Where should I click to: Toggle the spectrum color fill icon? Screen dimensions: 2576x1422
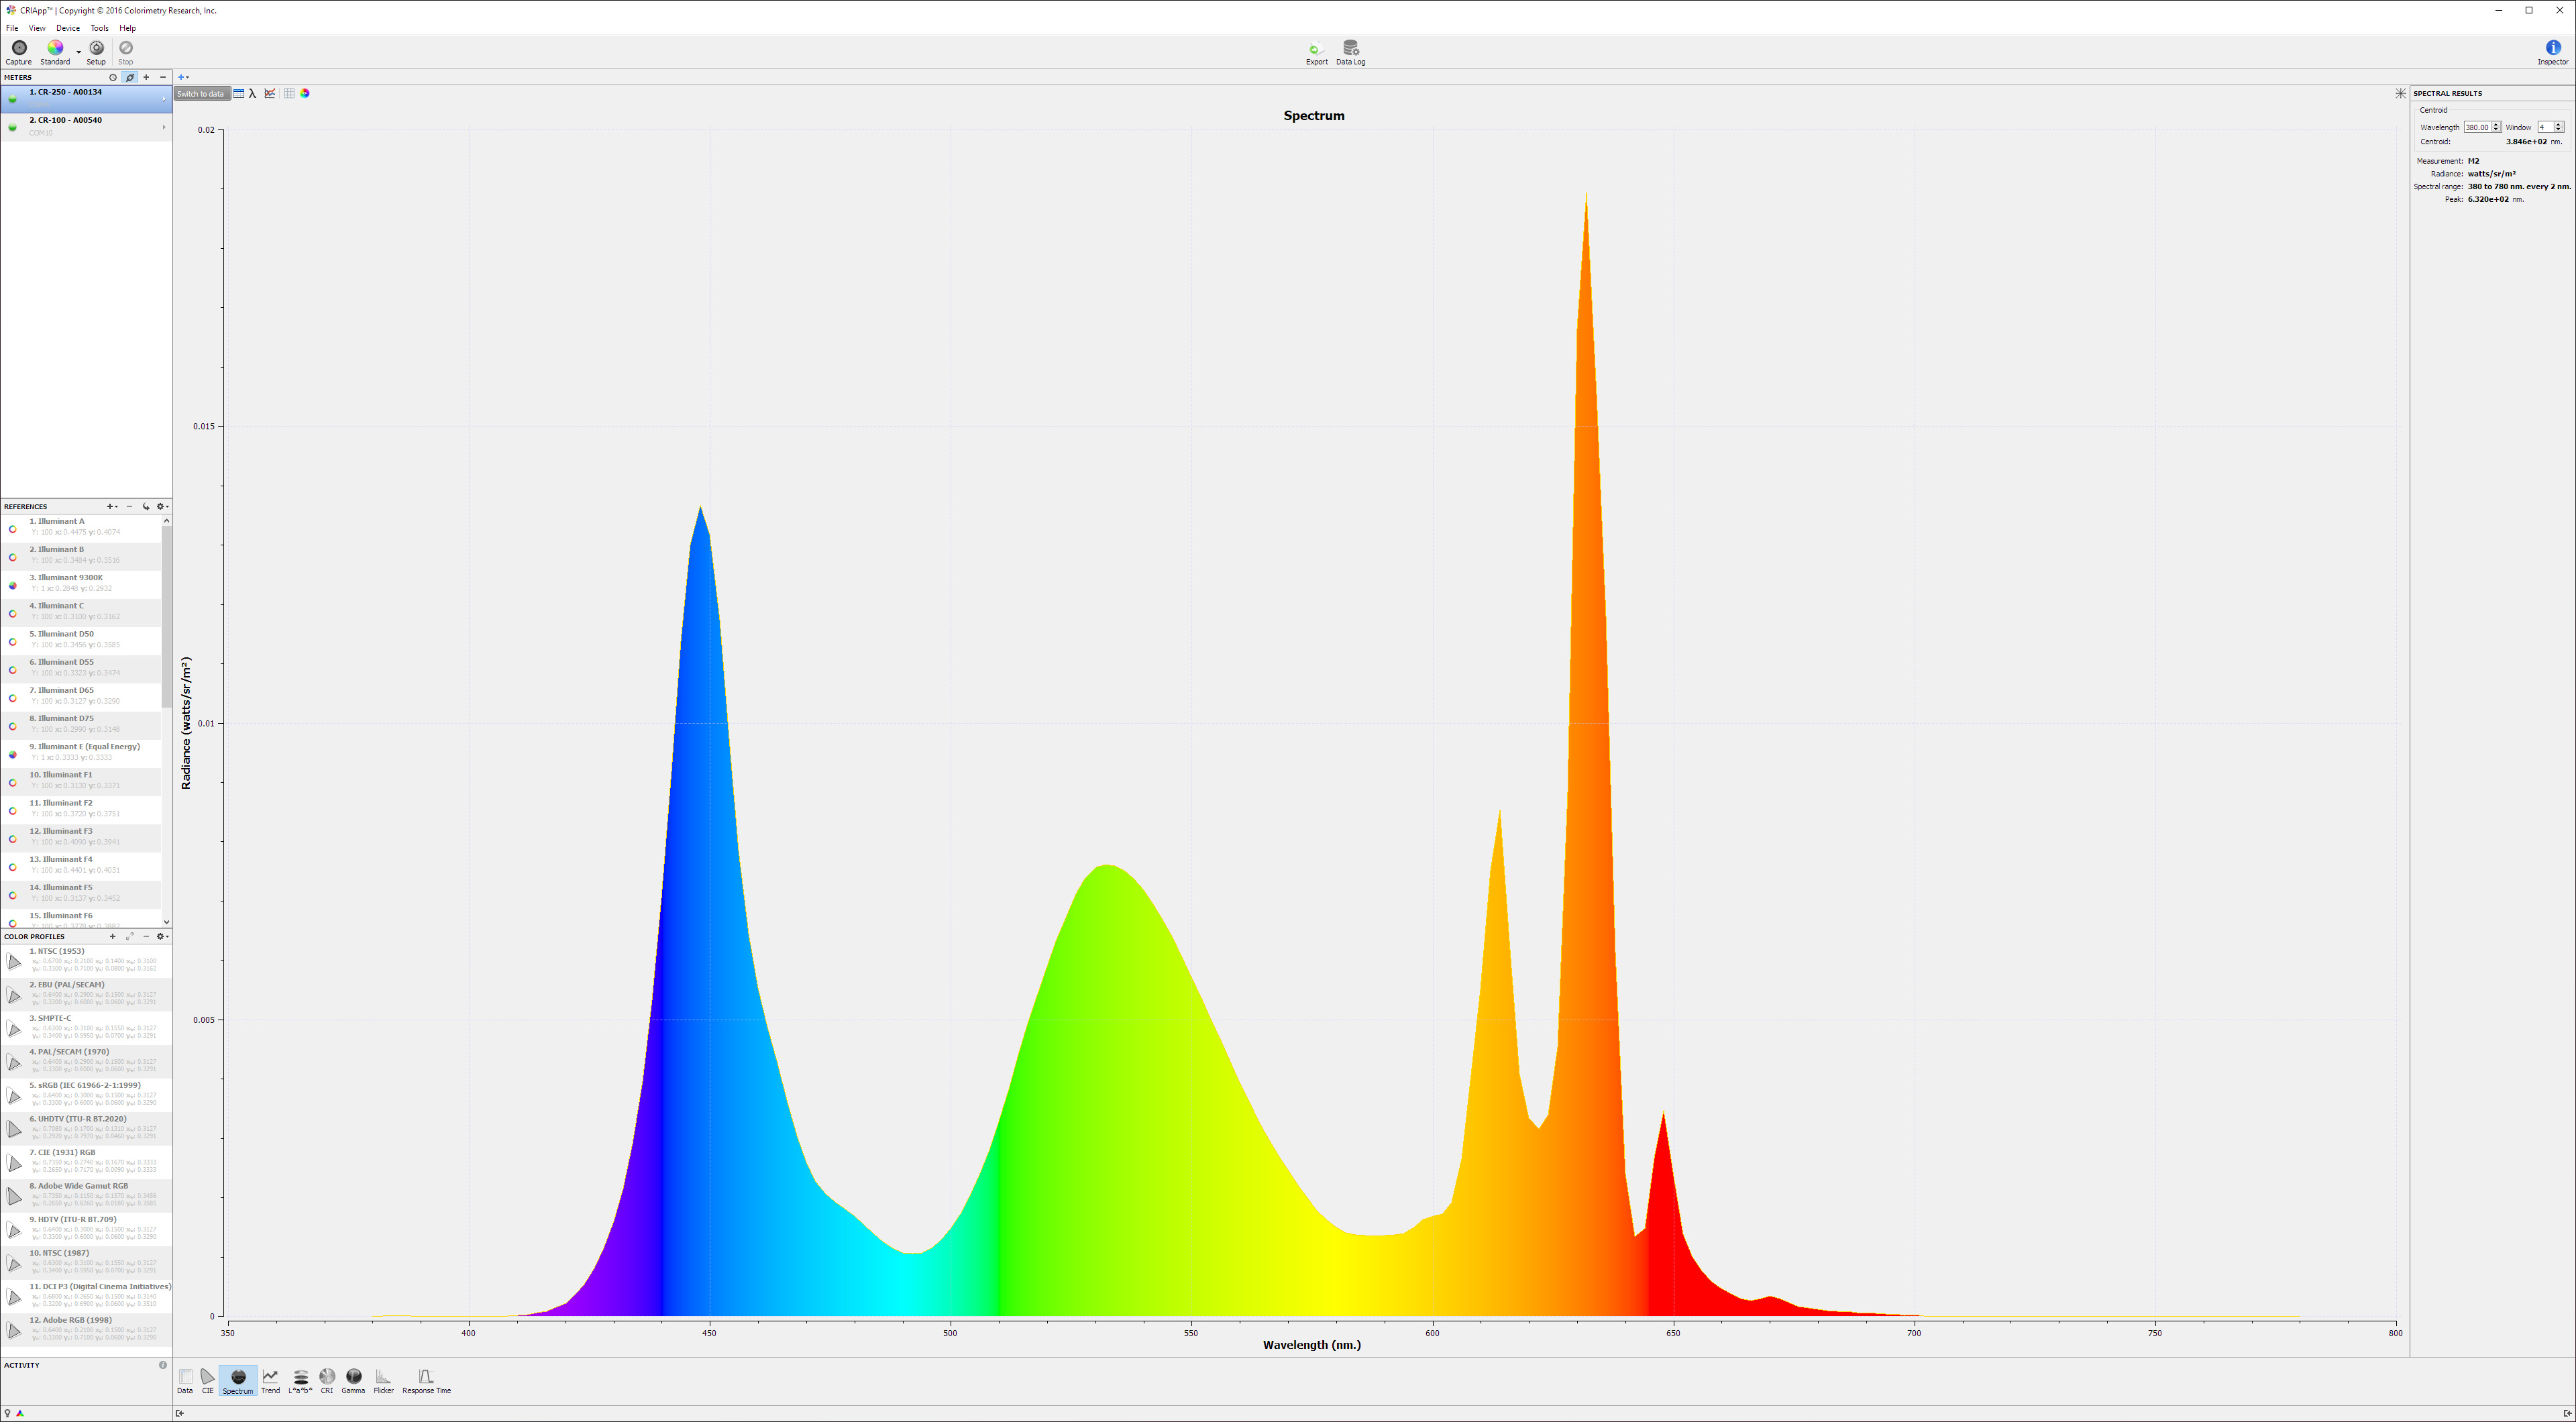(305, 94)
